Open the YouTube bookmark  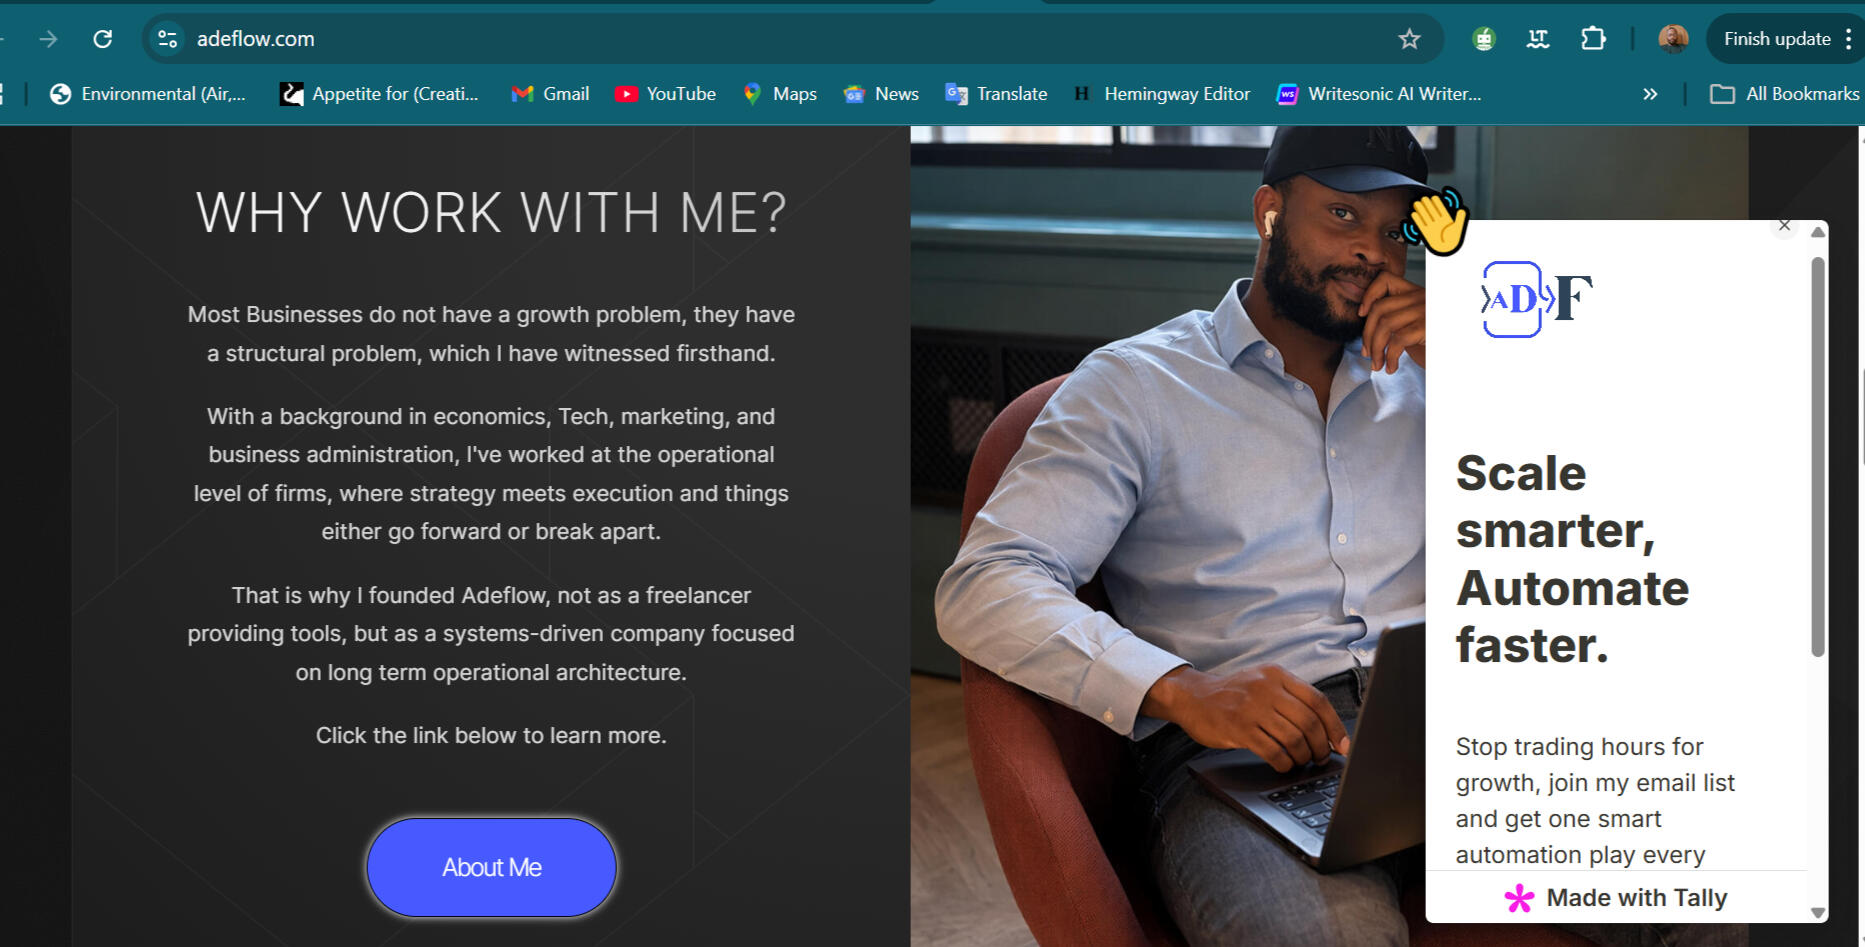click(666, 94)
